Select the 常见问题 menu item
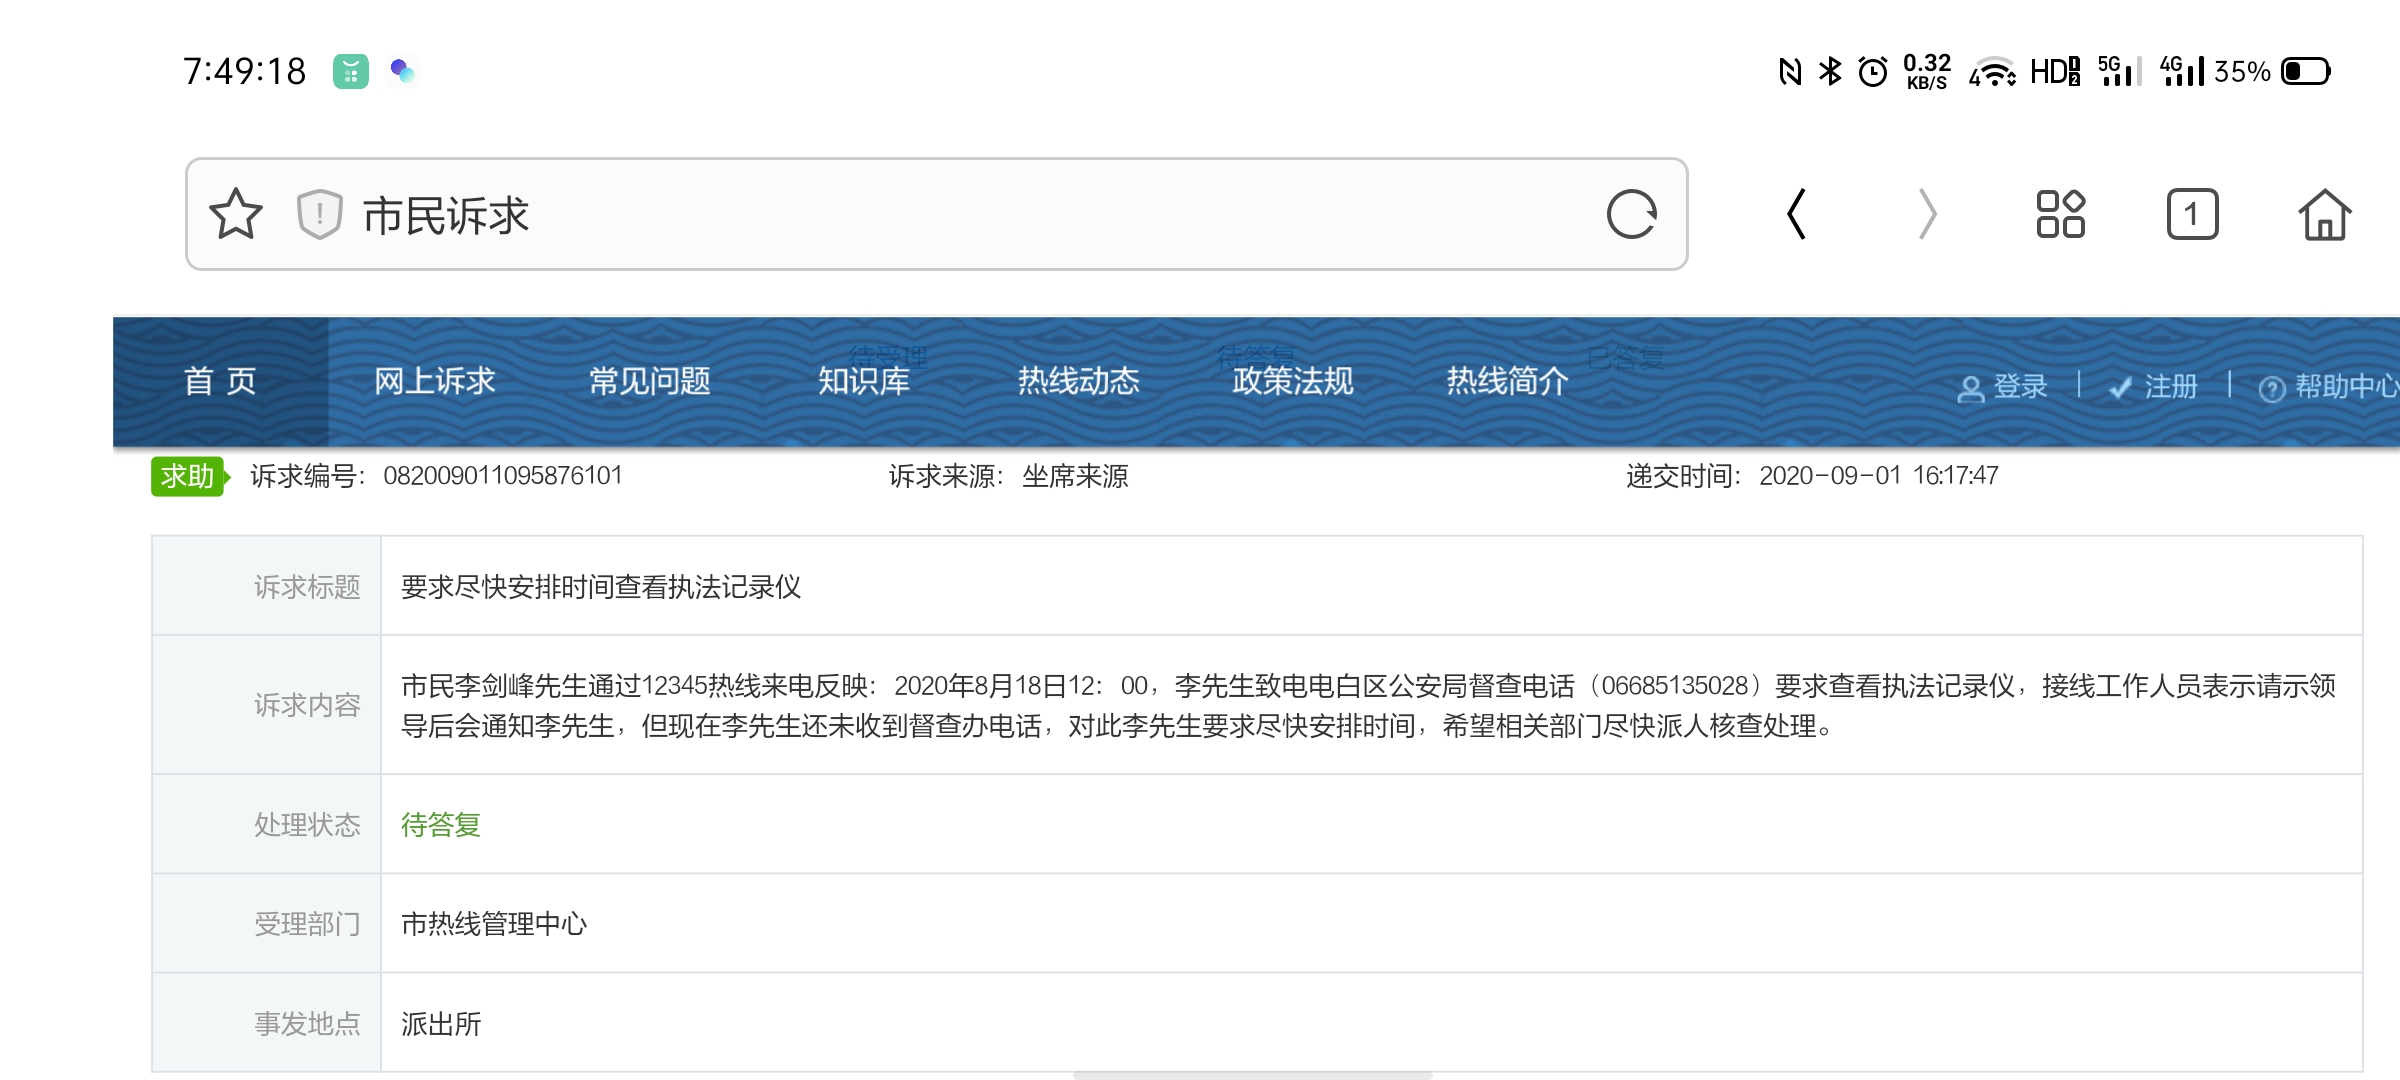Image resolution: width=2400 pixels, height=1080 pixels. [649, 381]
